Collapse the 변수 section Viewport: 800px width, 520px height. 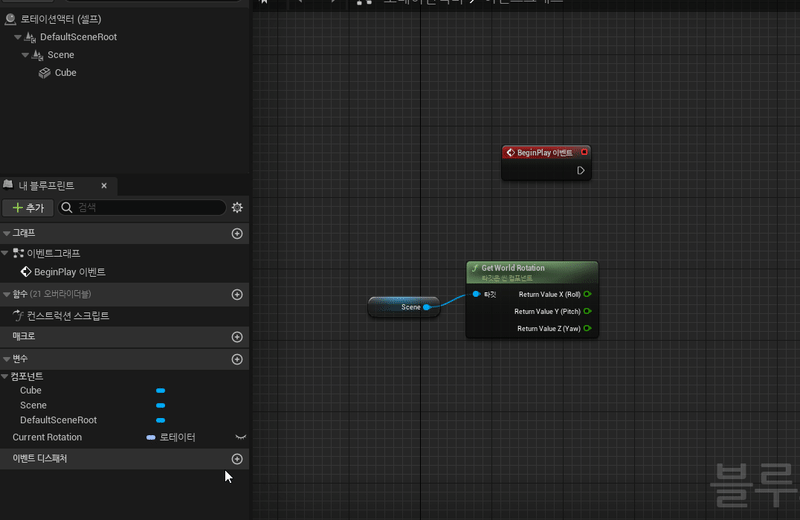coord(7,359)
